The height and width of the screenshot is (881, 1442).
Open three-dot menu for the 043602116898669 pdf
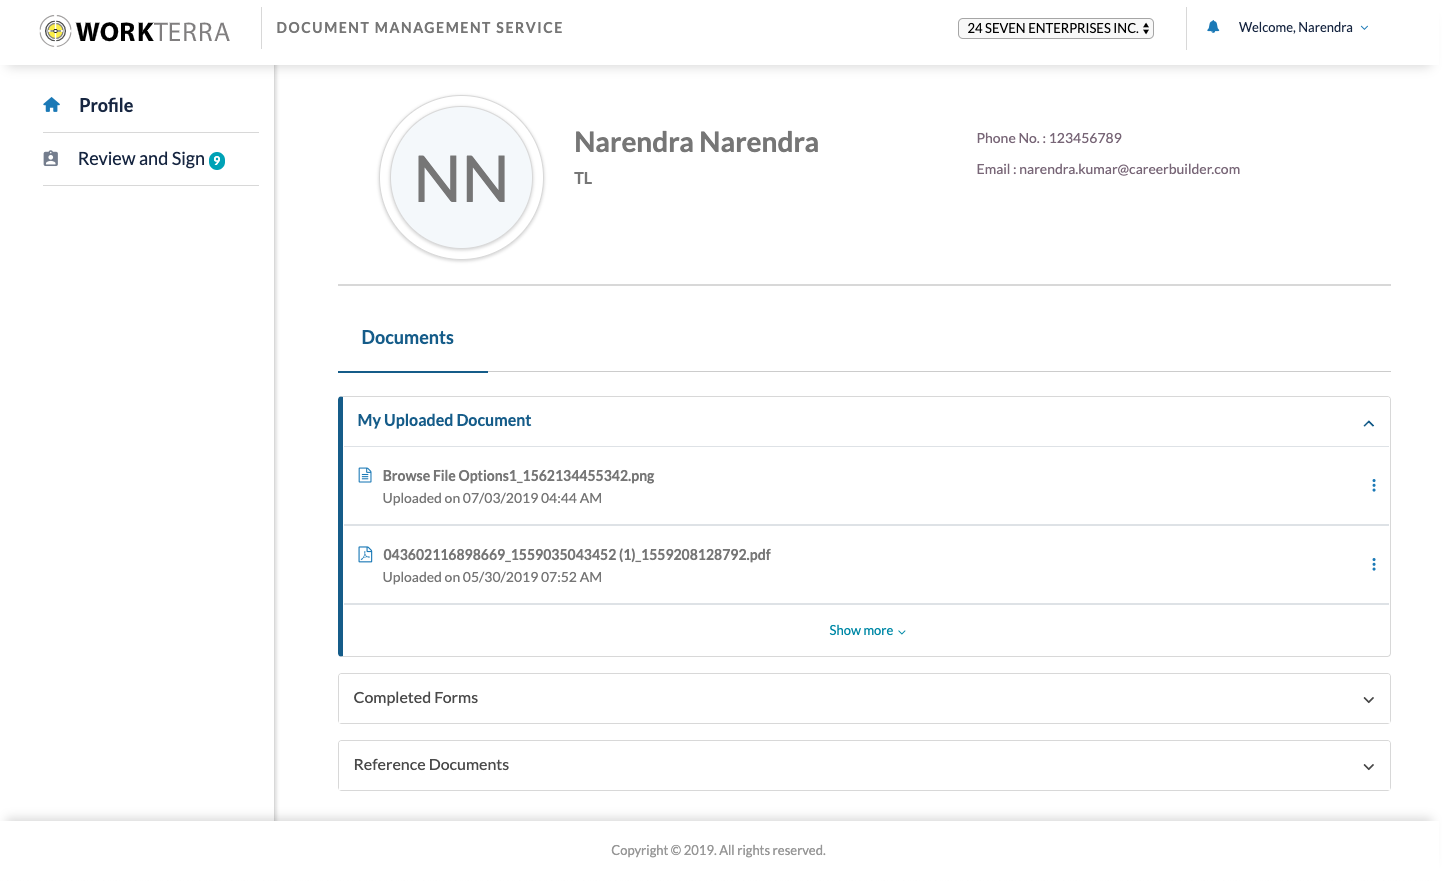(1373, 565)
